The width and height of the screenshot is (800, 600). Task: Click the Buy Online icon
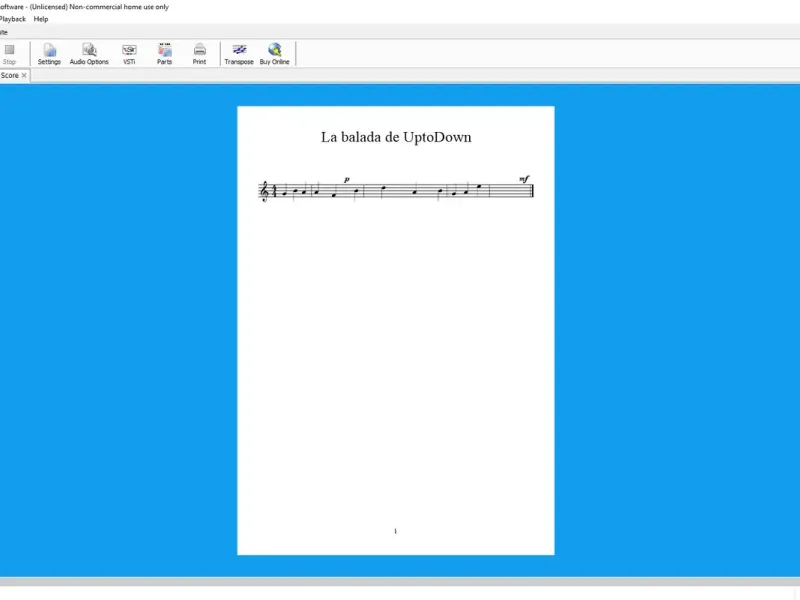pos(274,54)
